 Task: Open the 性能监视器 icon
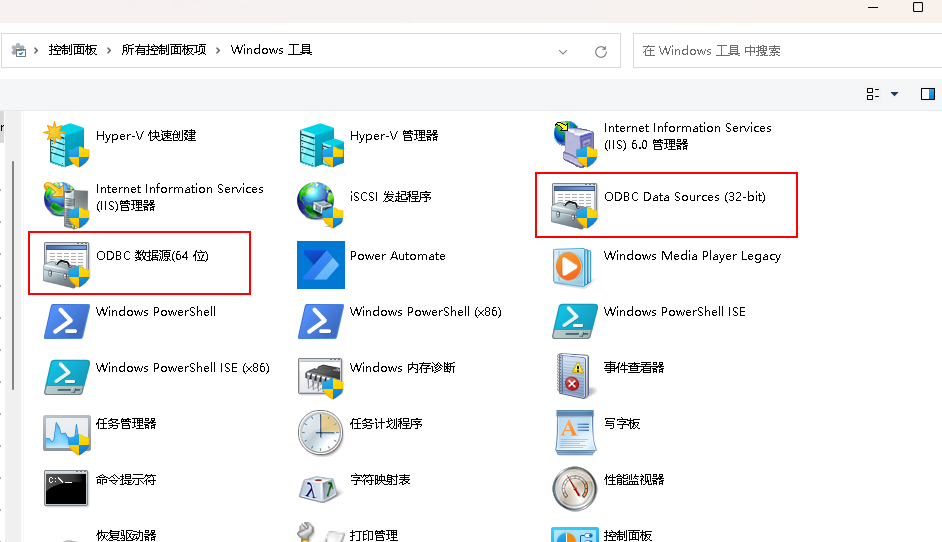coord(575,488)
